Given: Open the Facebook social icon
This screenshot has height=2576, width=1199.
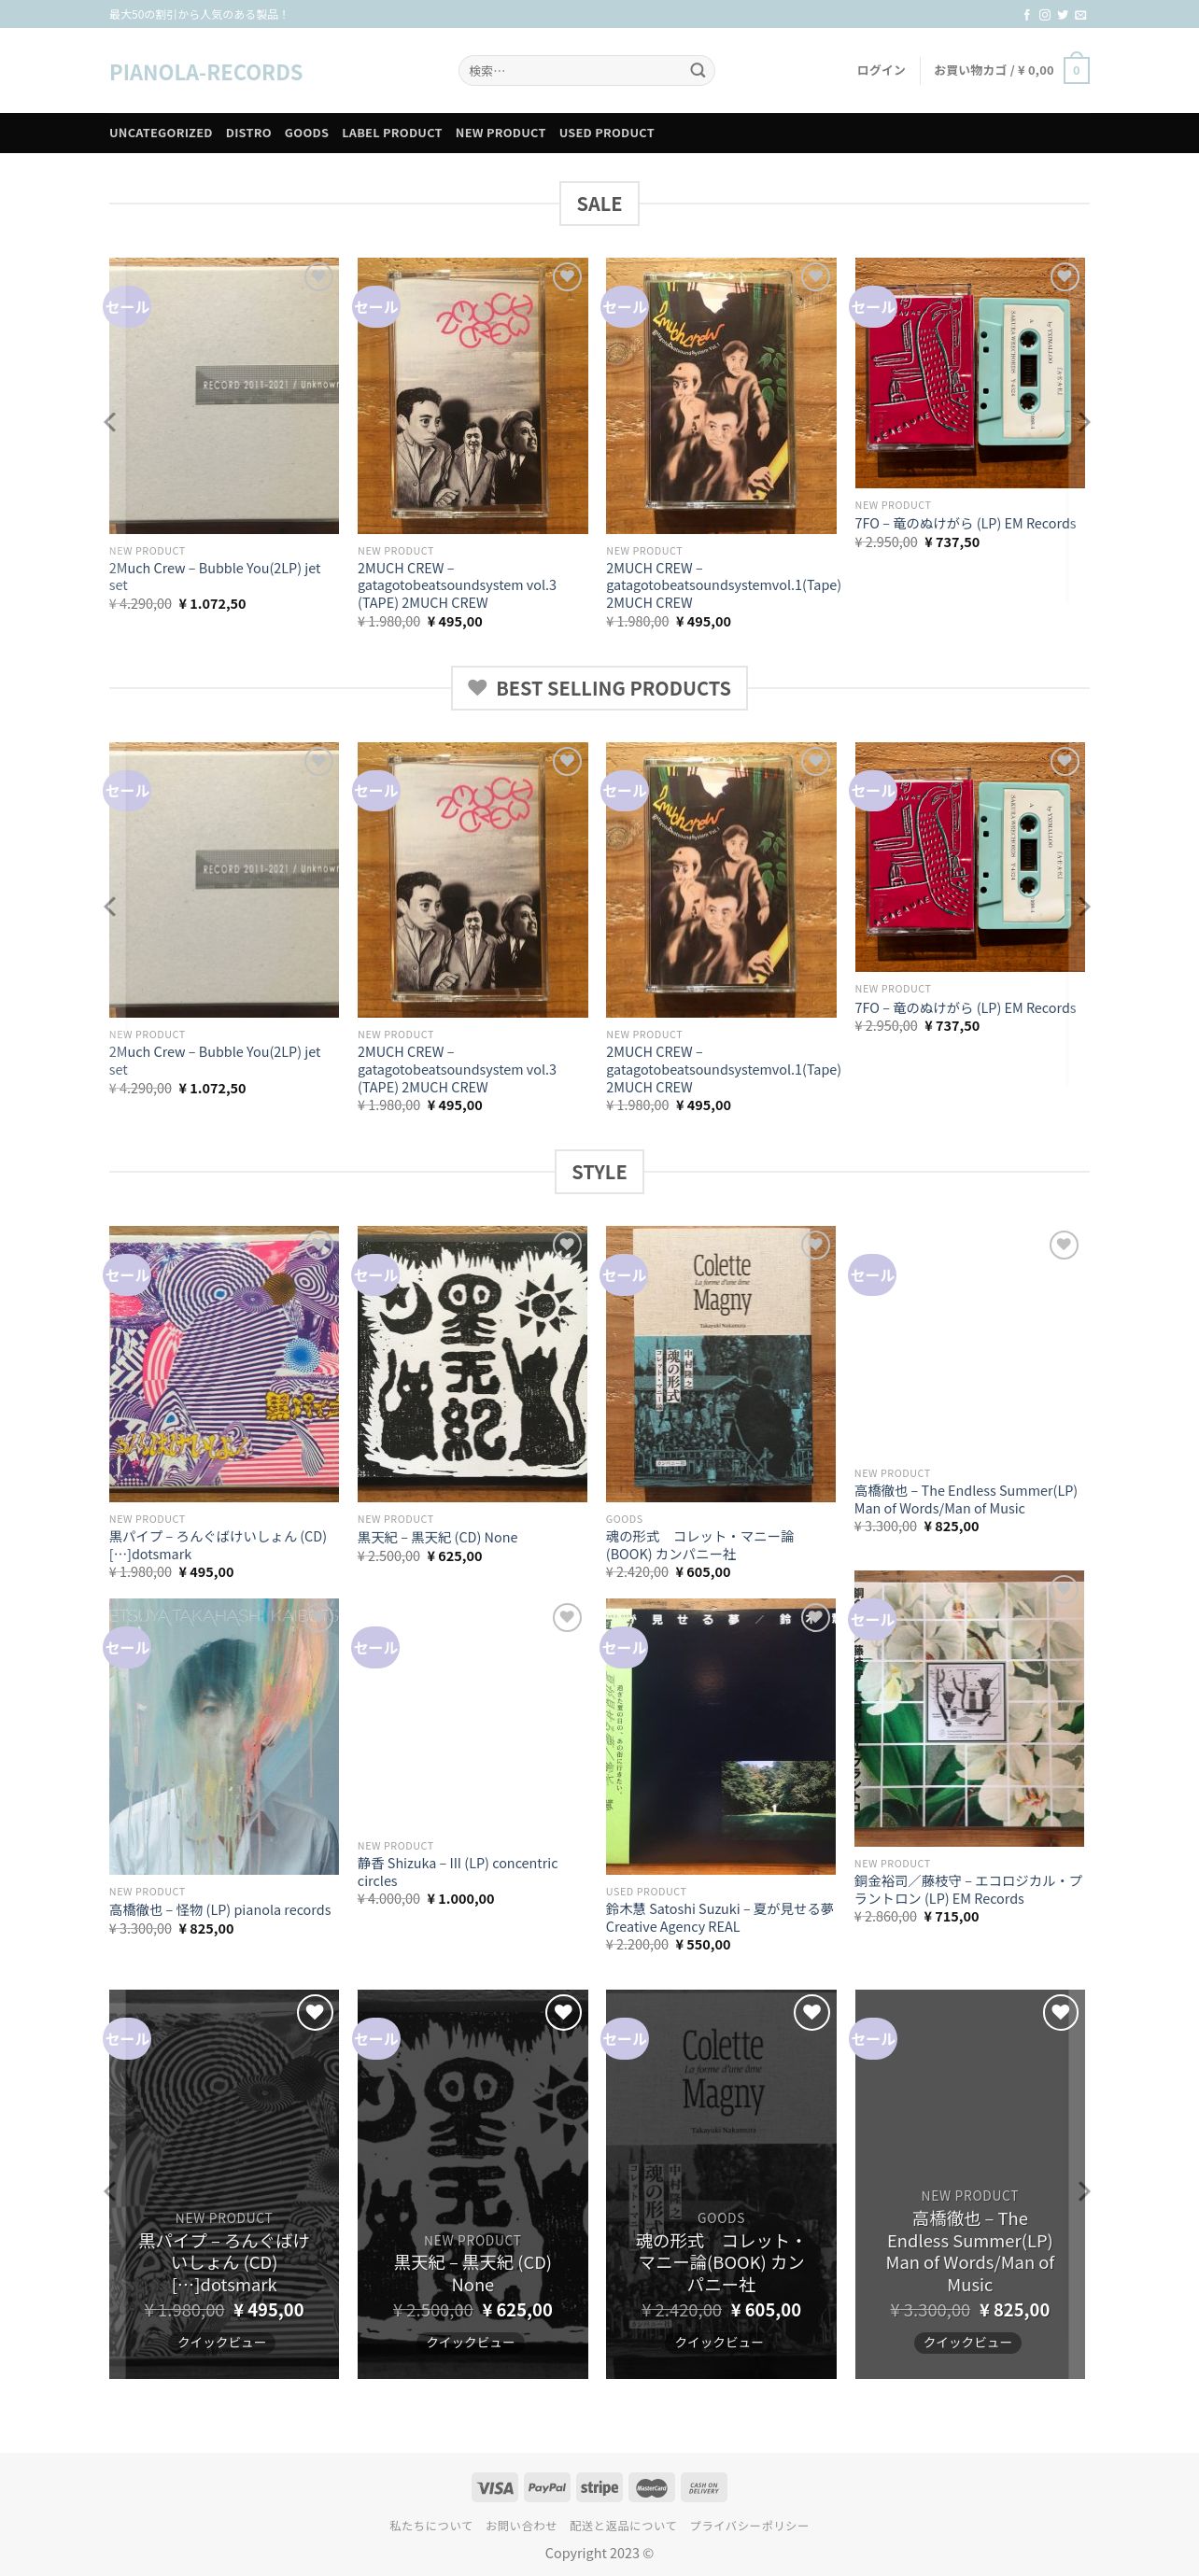Looking at the screenshot, I should point(1027,15).
